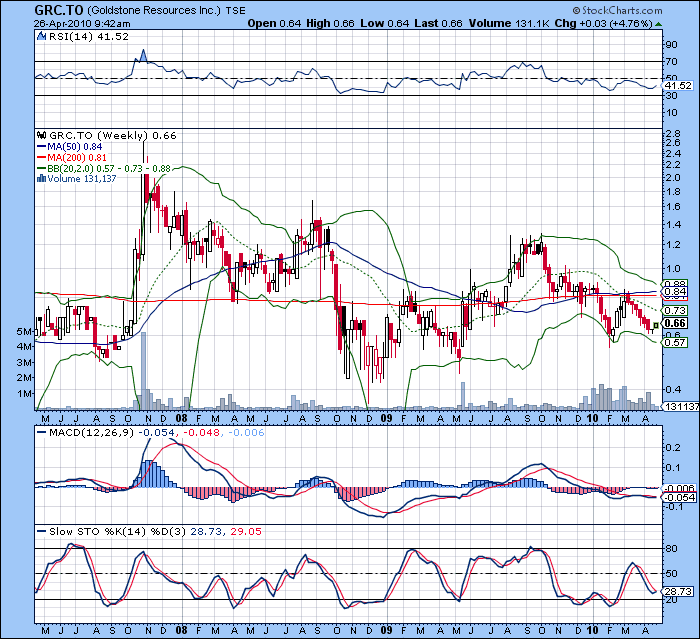This screenshot has width=700, height=639.
Task: Click the TSE exchange label
Action: point(235,11)
